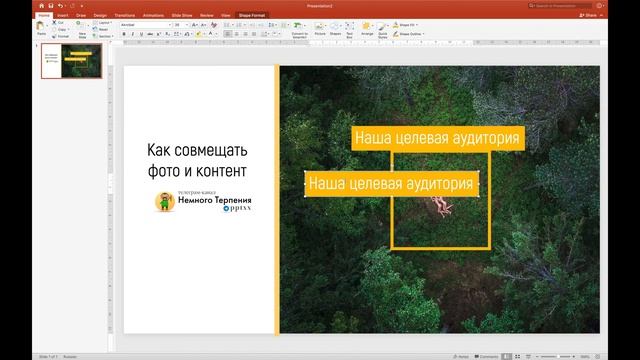Reset the slide layout
640x360 pixels.
pos(101,29)
